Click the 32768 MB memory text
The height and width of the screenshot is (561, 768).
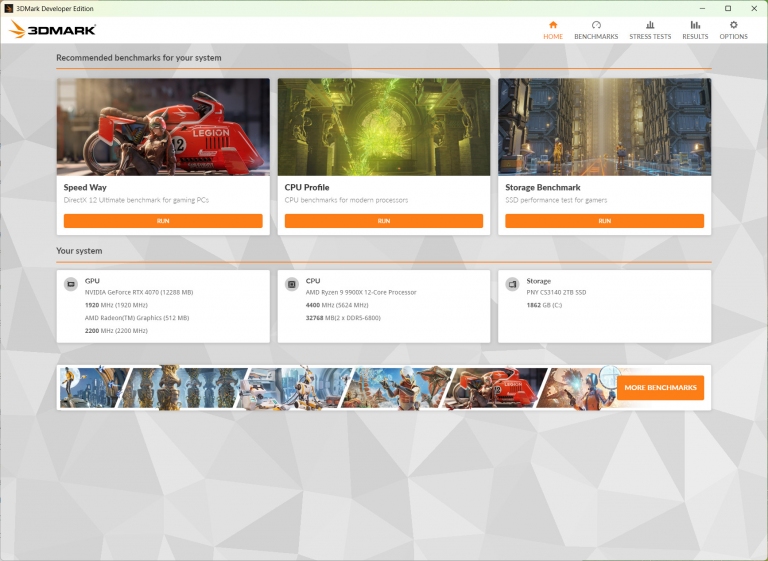(x=343, y=318)
